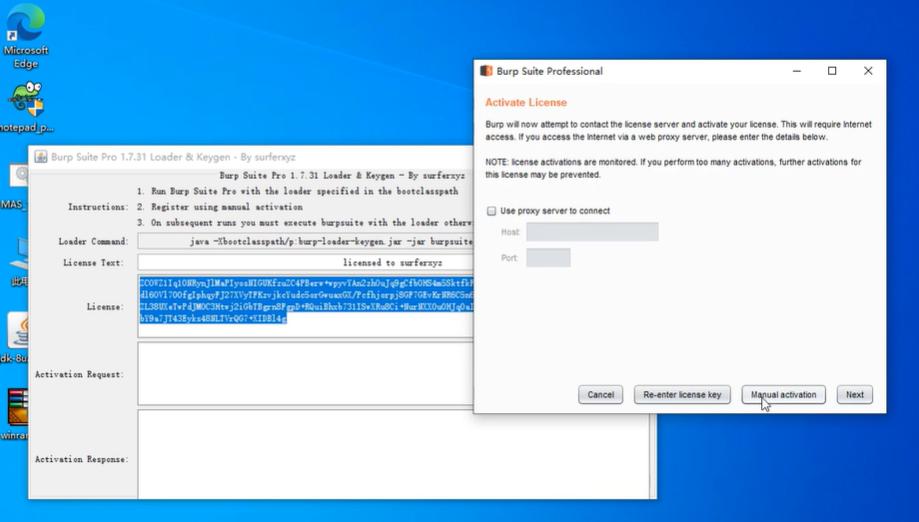Click the Loader Command field in keygen
The height and width of the screenshot is (522, 919).
click(x=305, y=241)
